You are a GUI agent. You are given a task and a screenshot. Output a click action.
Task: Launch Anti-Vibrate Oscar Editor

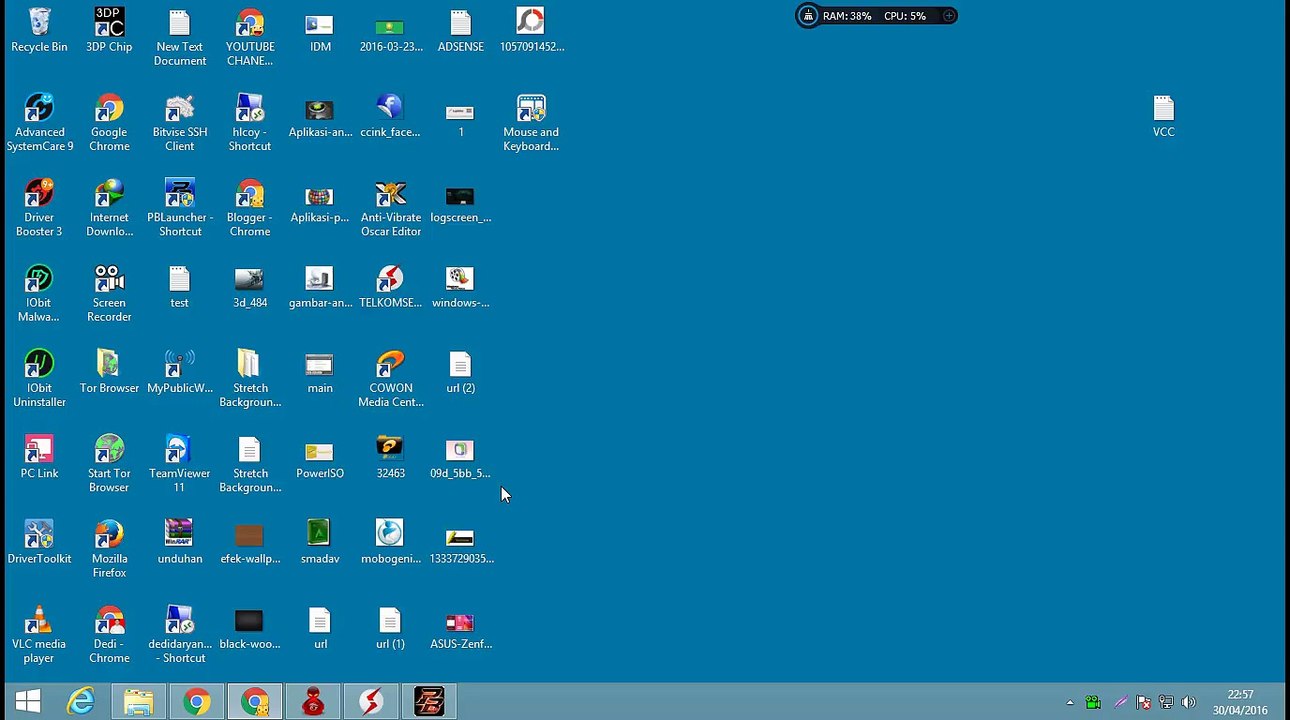pos(391,207)
